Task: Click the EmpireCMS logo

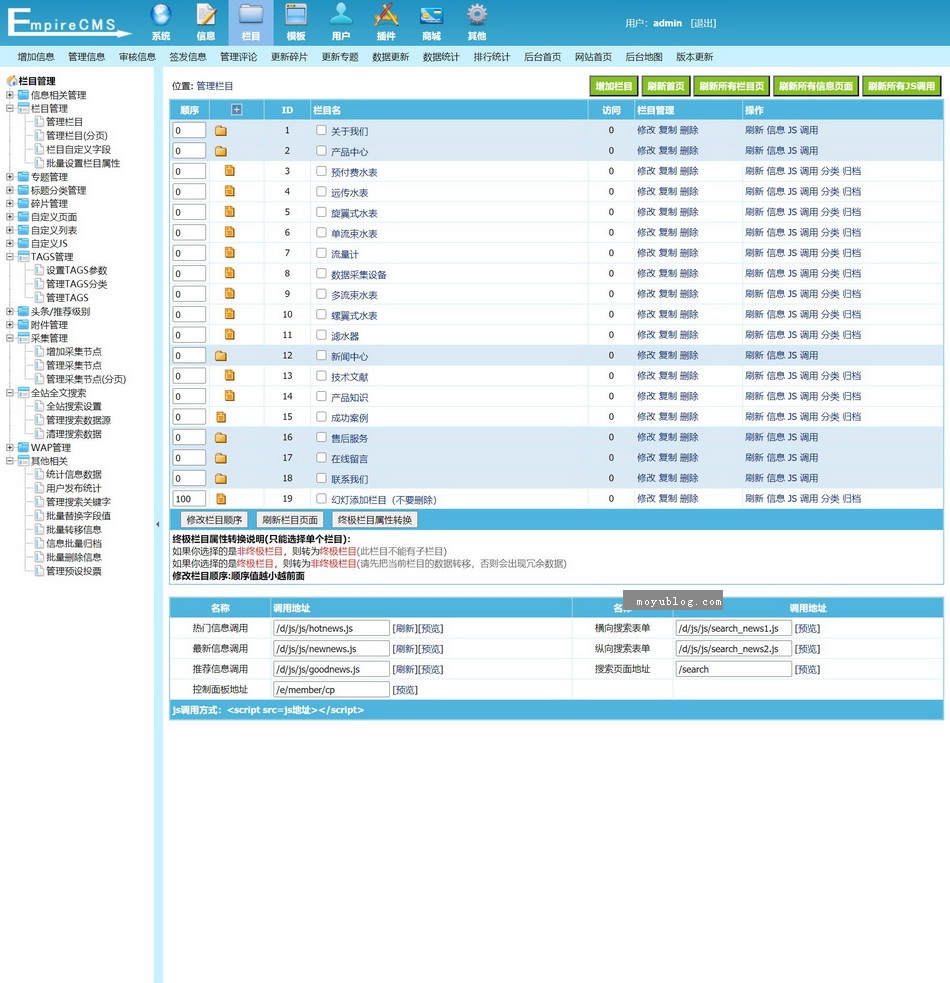Action: (68, 23)
